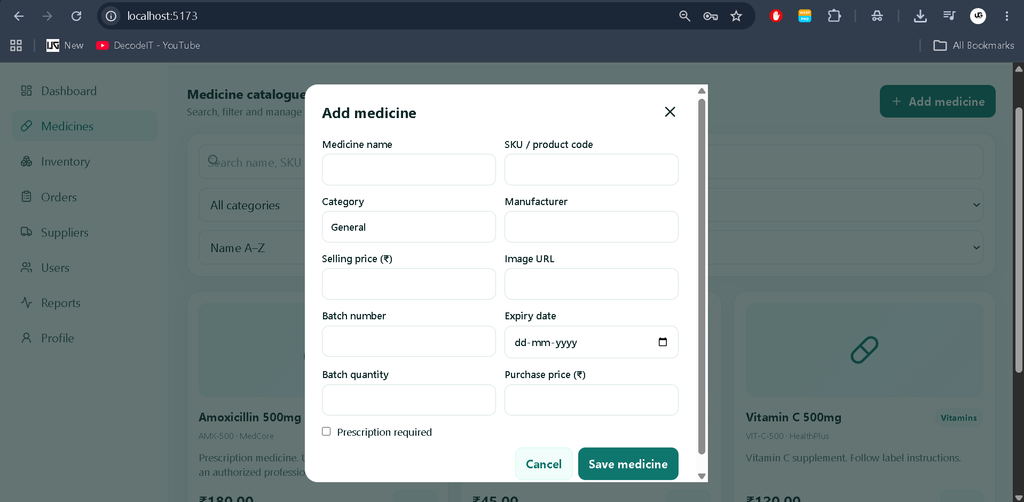Viewport: 1024px width, 502px height.
Task: Click the incognito icon in browser toolbar
Action: click(877, 16)
